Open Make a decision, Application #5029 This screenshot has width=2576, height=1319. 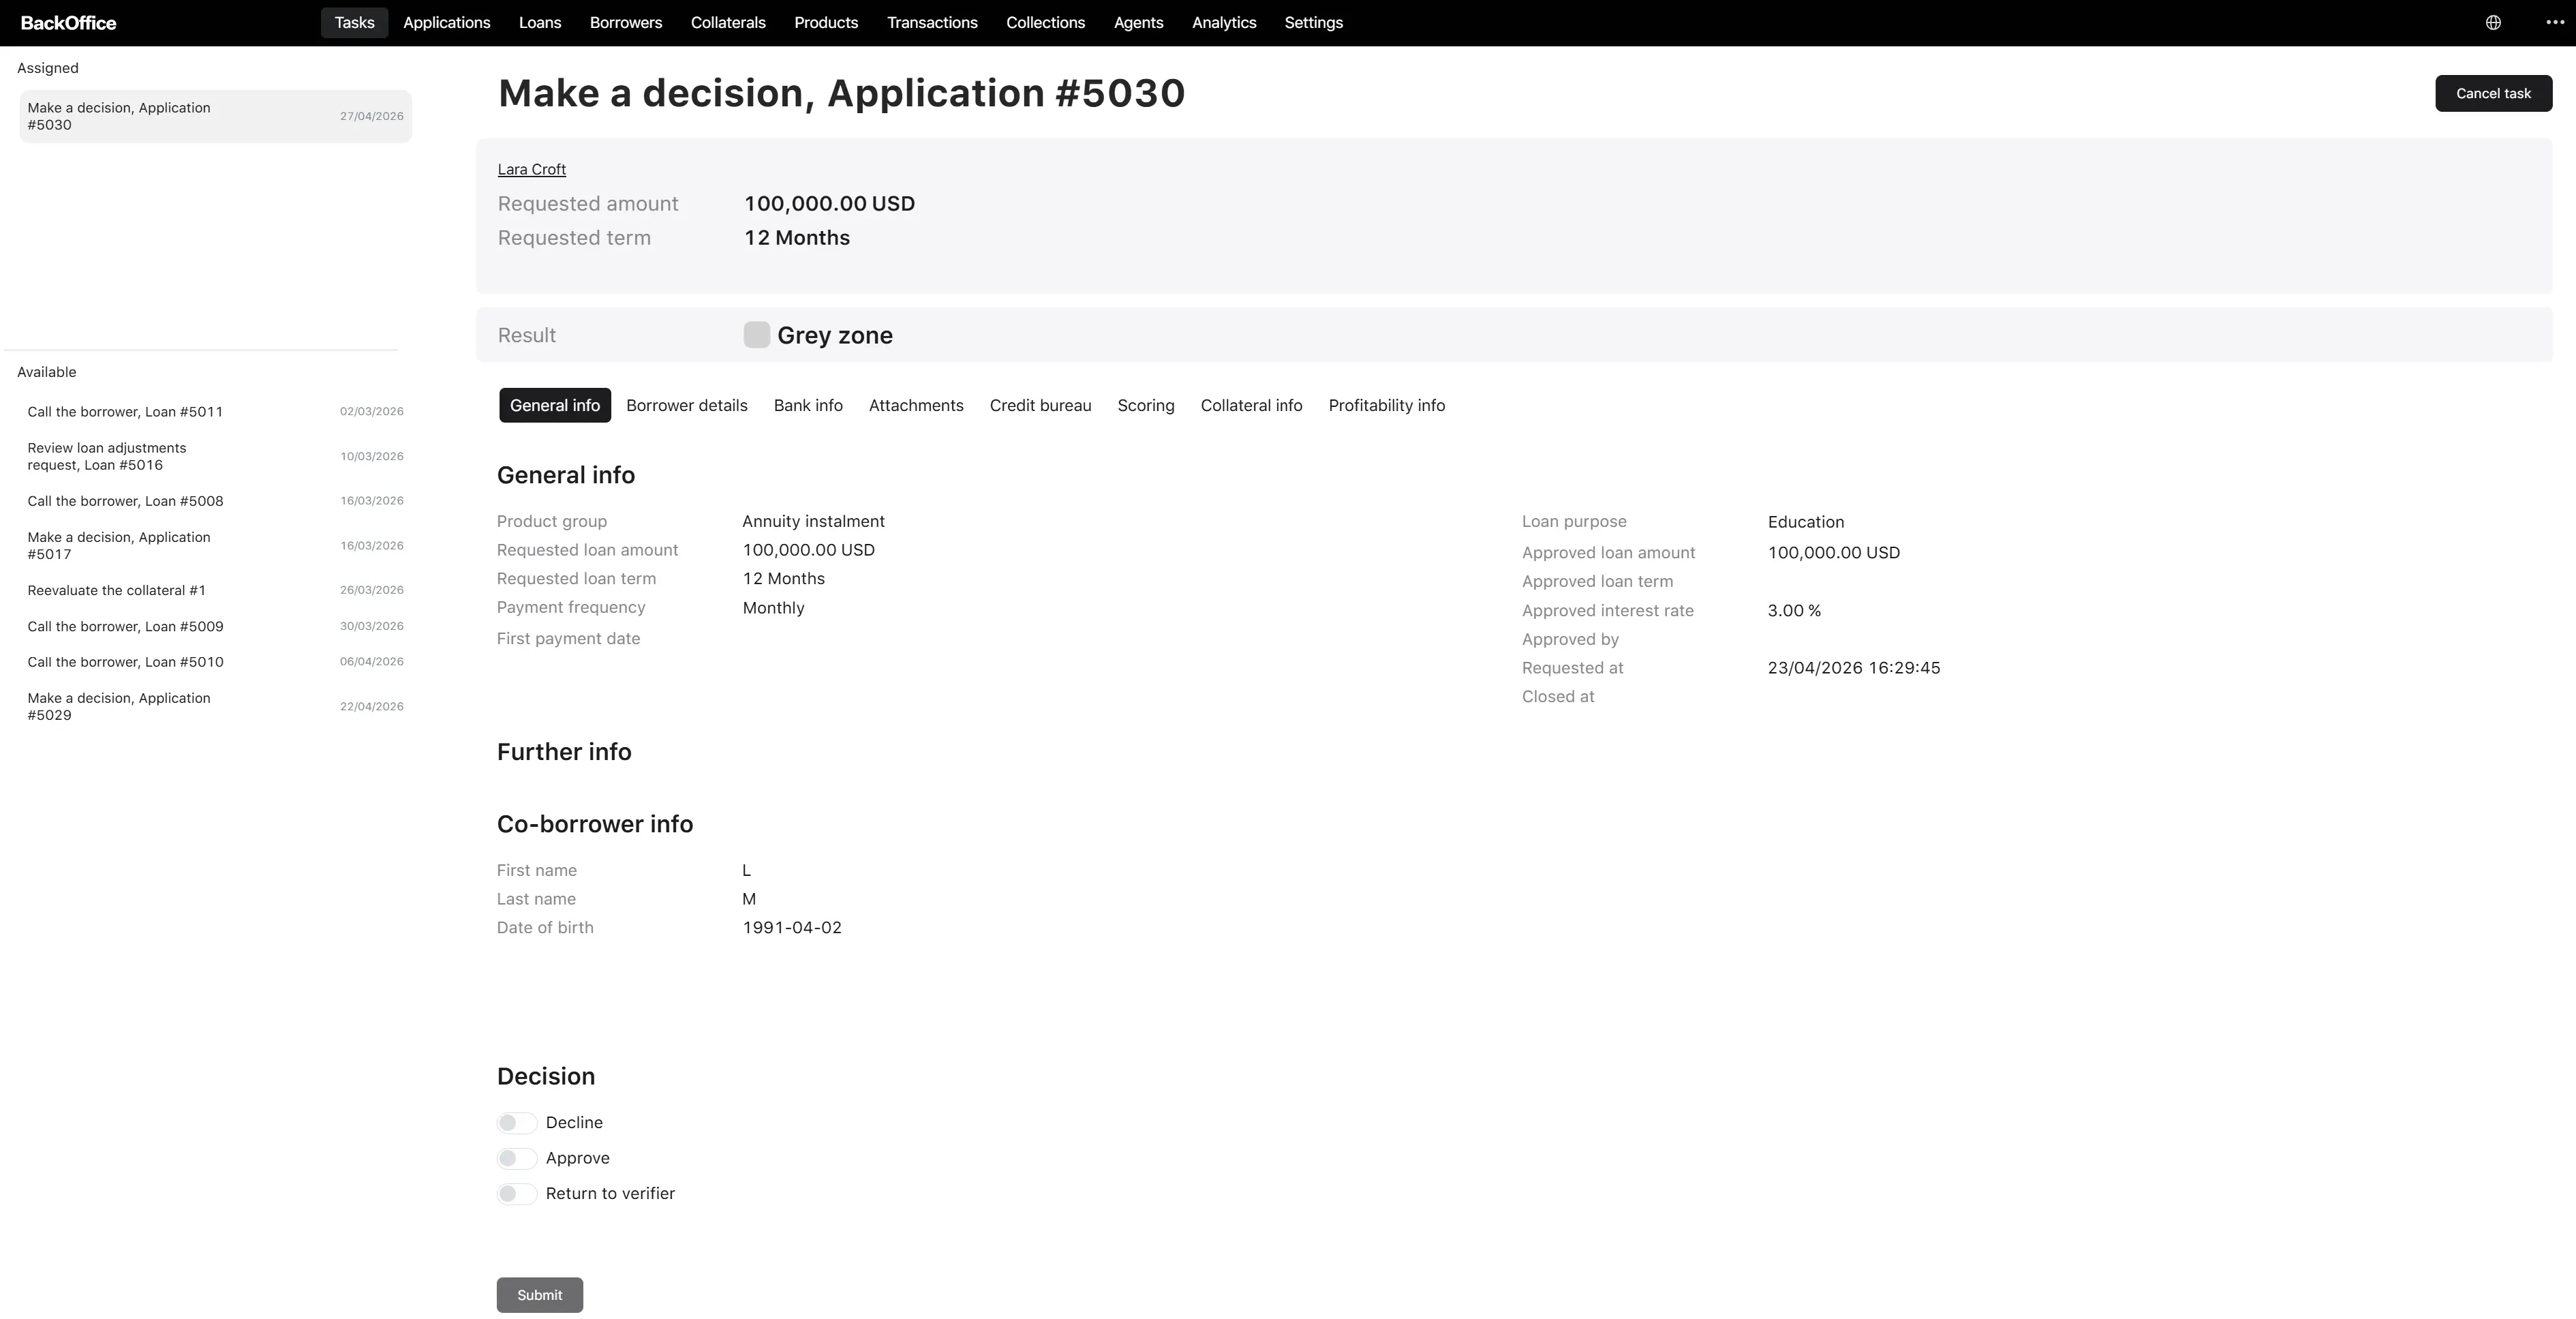[215, 707]
